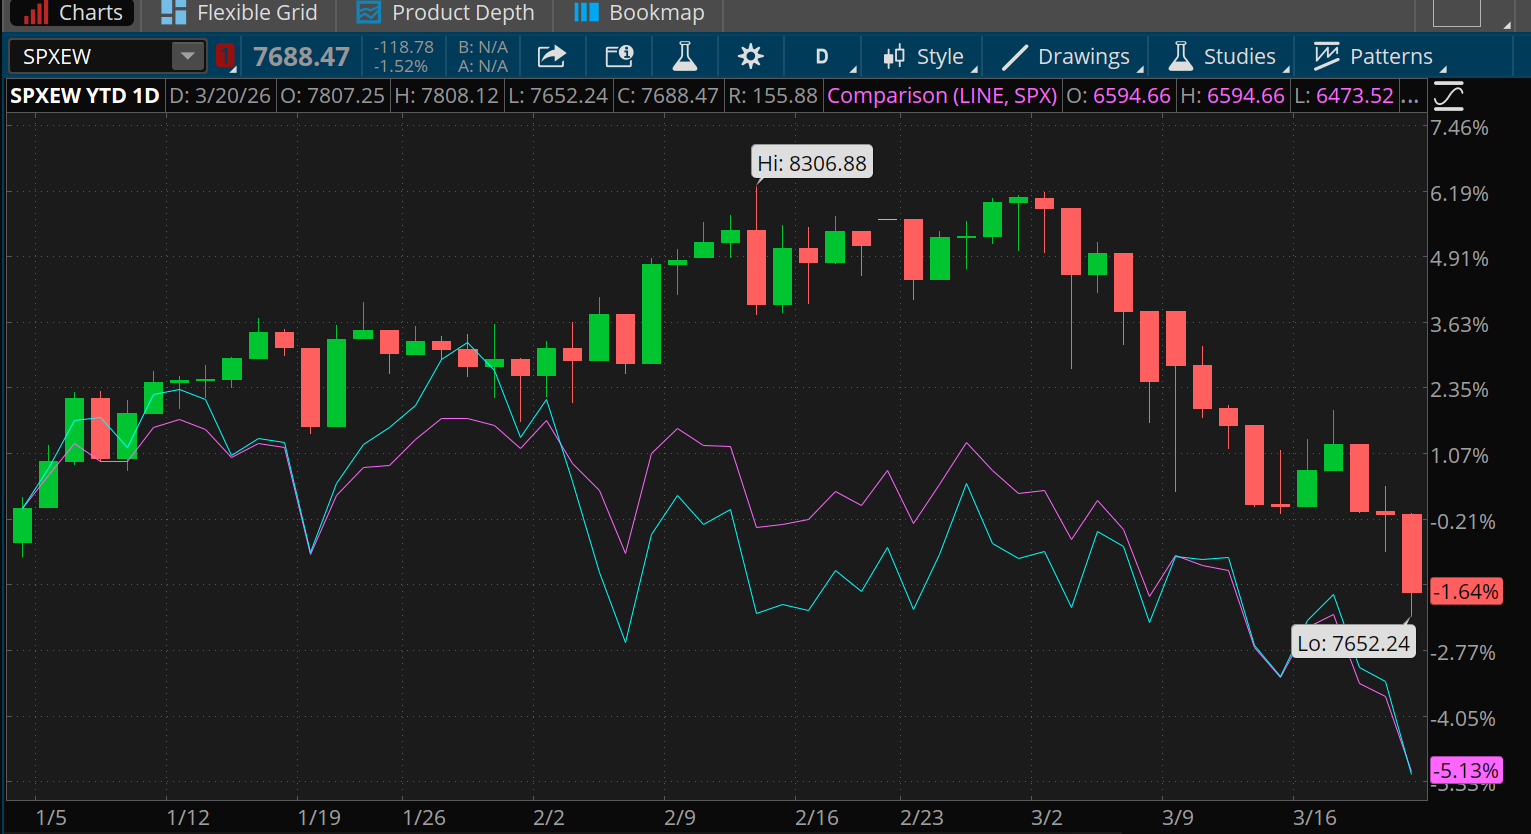Expand the Style menu
The image size is (1531, 834).
coord(925,56)
